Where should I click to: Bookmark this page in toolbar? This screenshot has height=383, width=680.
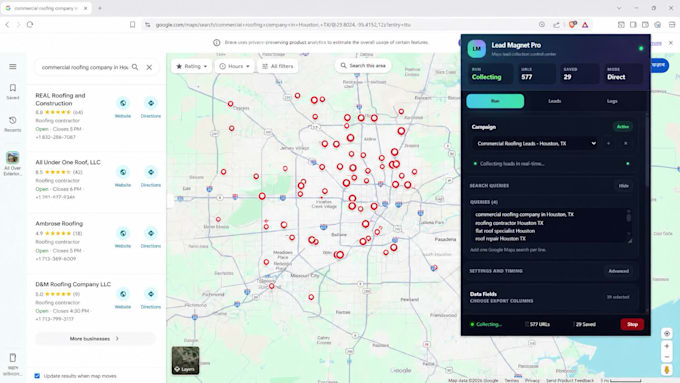click(x=132, y=25)
